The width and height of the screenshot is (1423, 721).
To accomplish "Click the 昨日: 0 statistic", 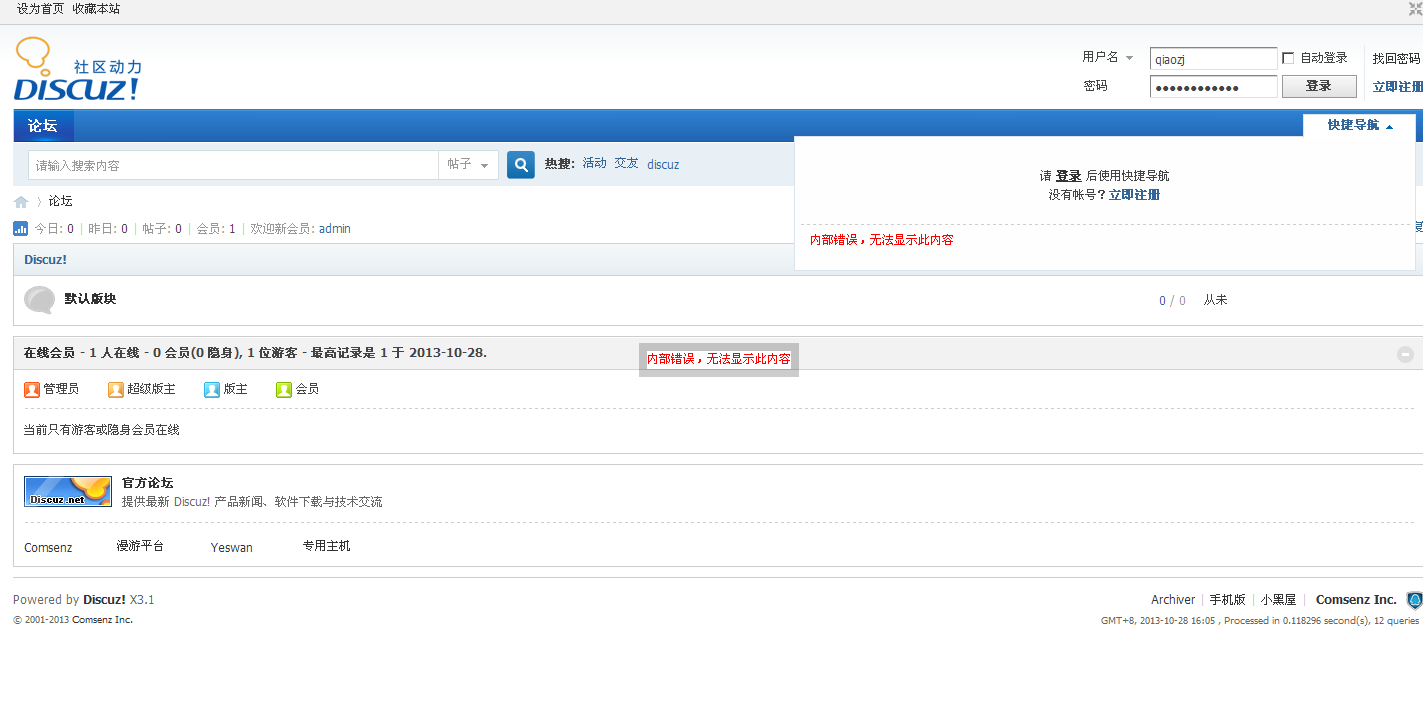I will 108,229.
